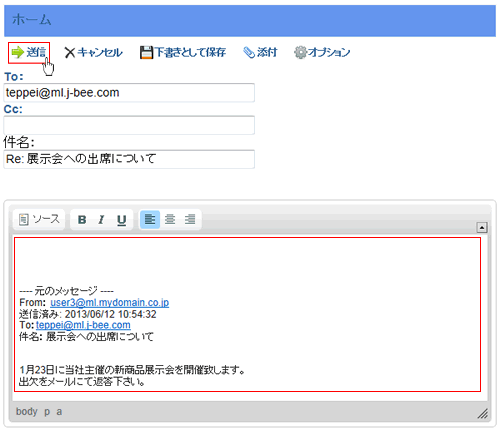Center align the text
The width and height of the screenshot is (500, 435).
[170, 219]
